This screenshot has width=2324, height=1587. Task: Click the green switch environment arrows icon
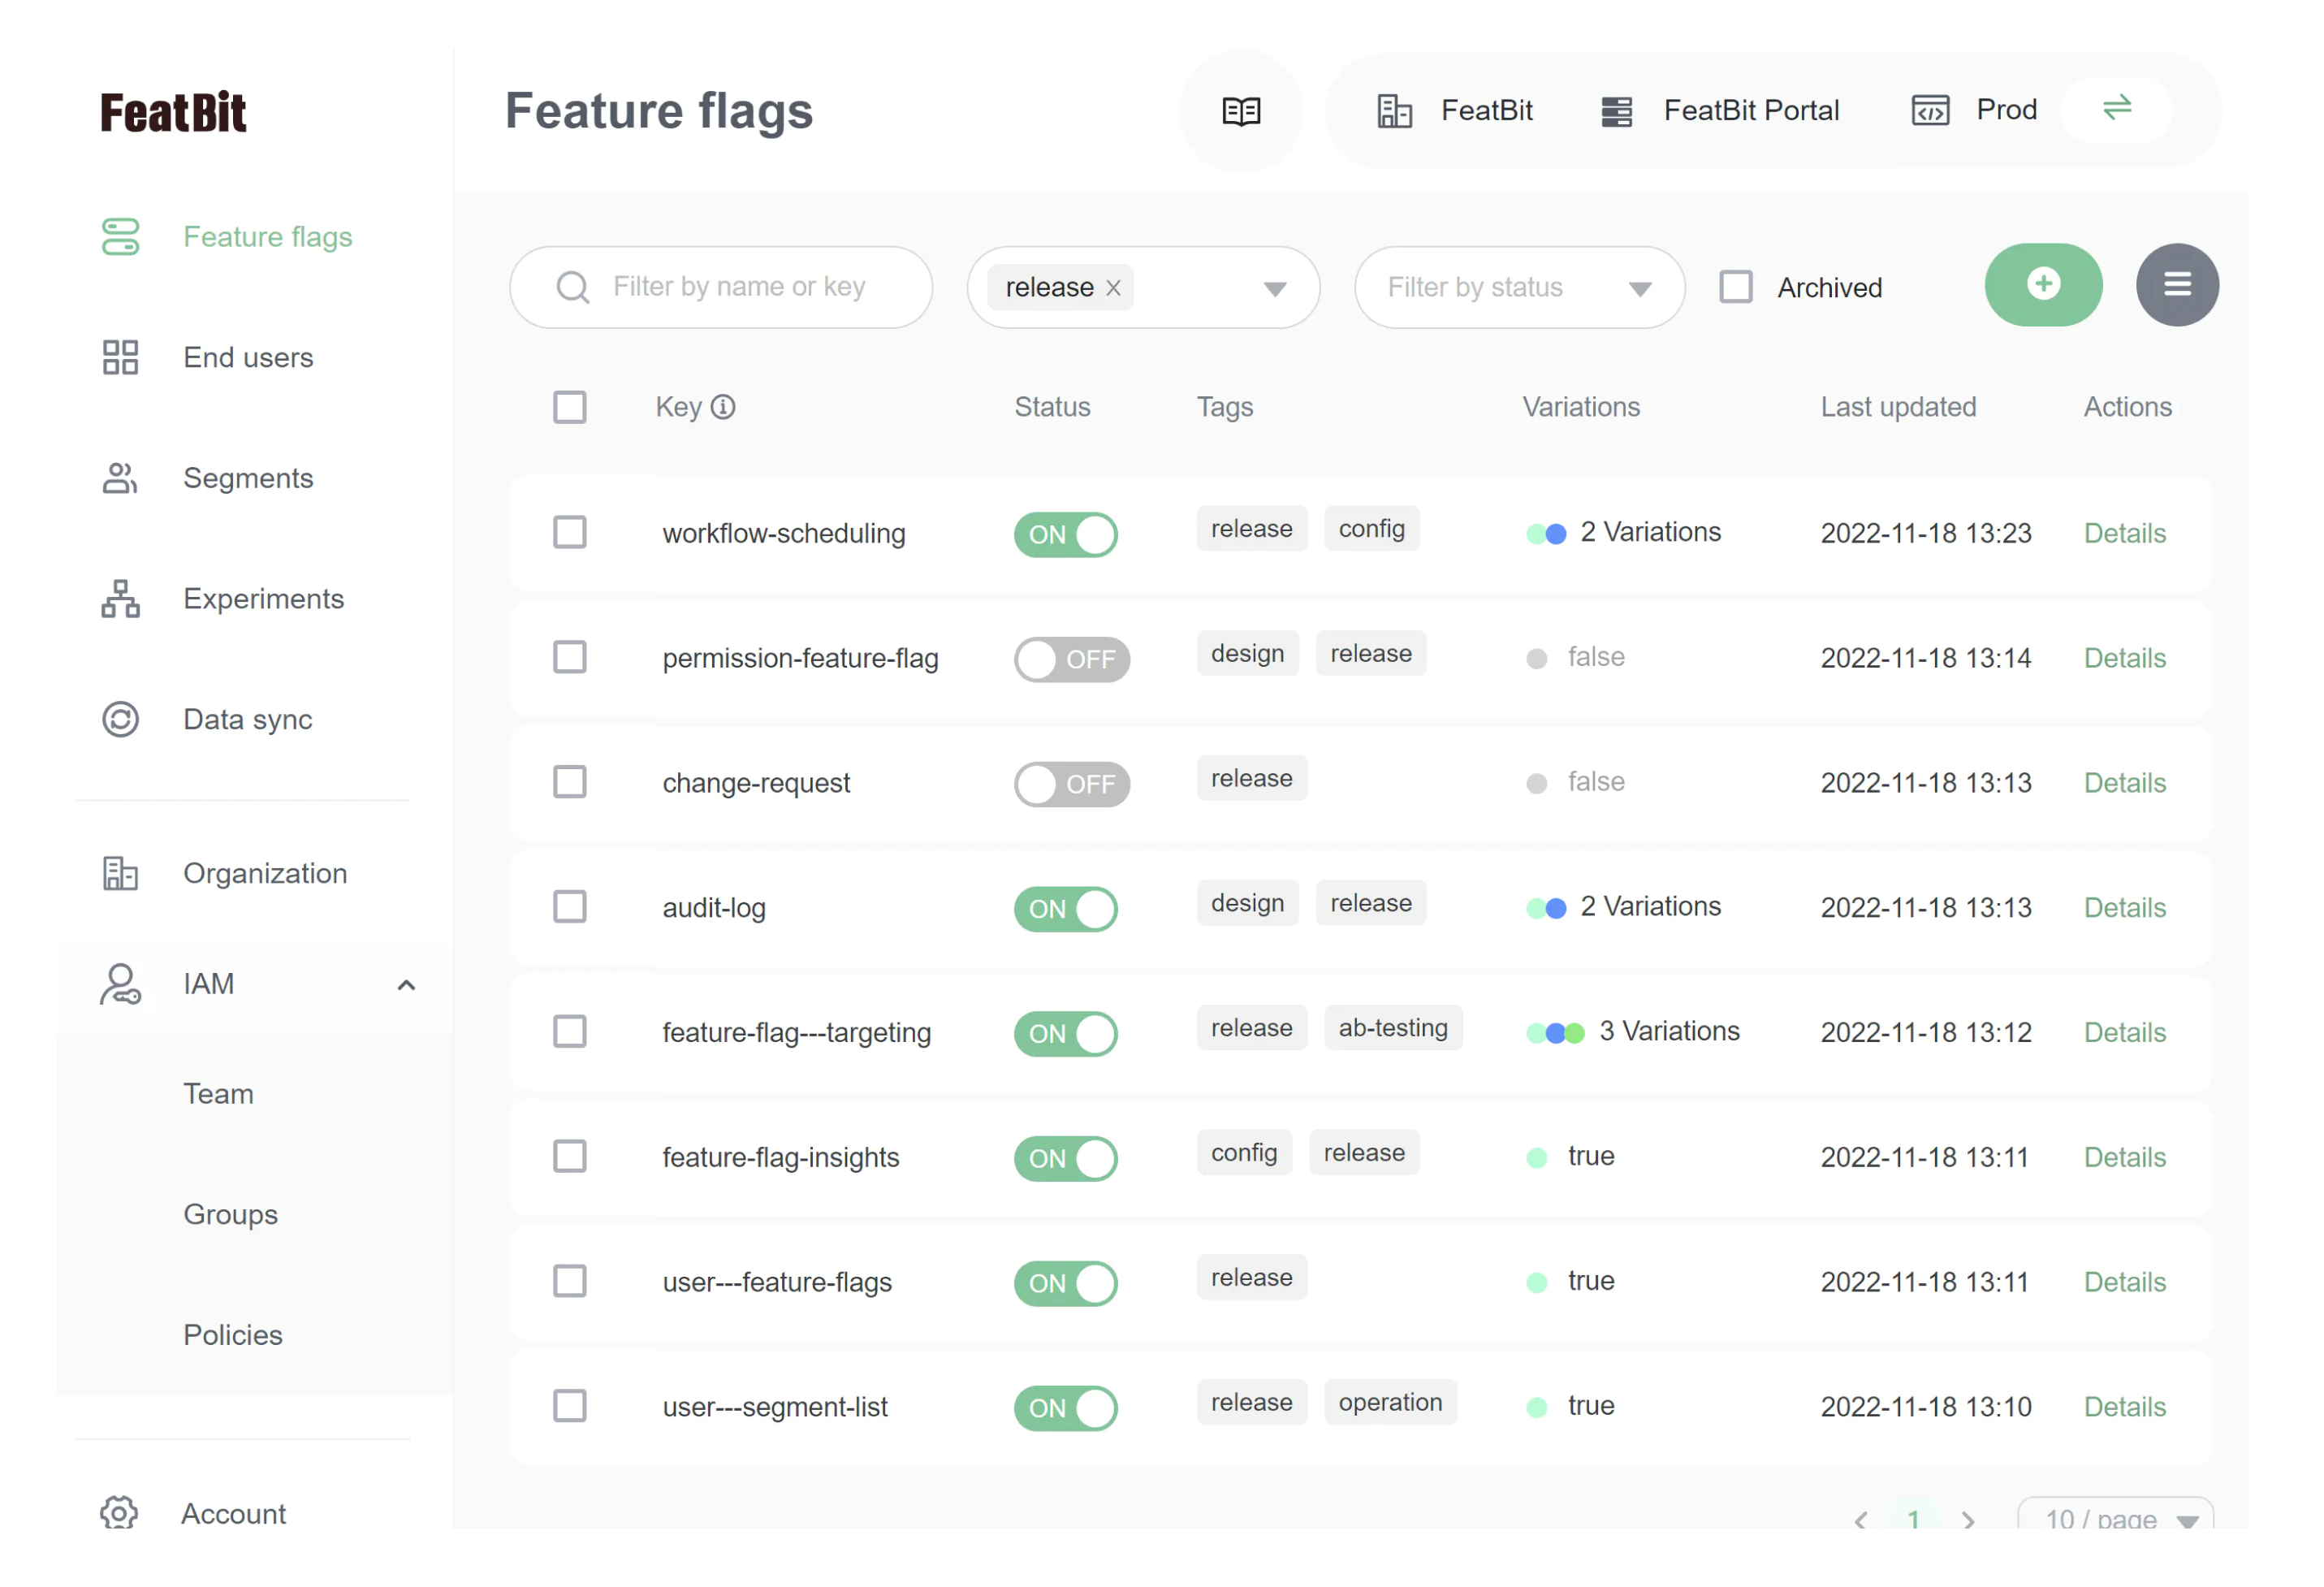[2116, 108]
